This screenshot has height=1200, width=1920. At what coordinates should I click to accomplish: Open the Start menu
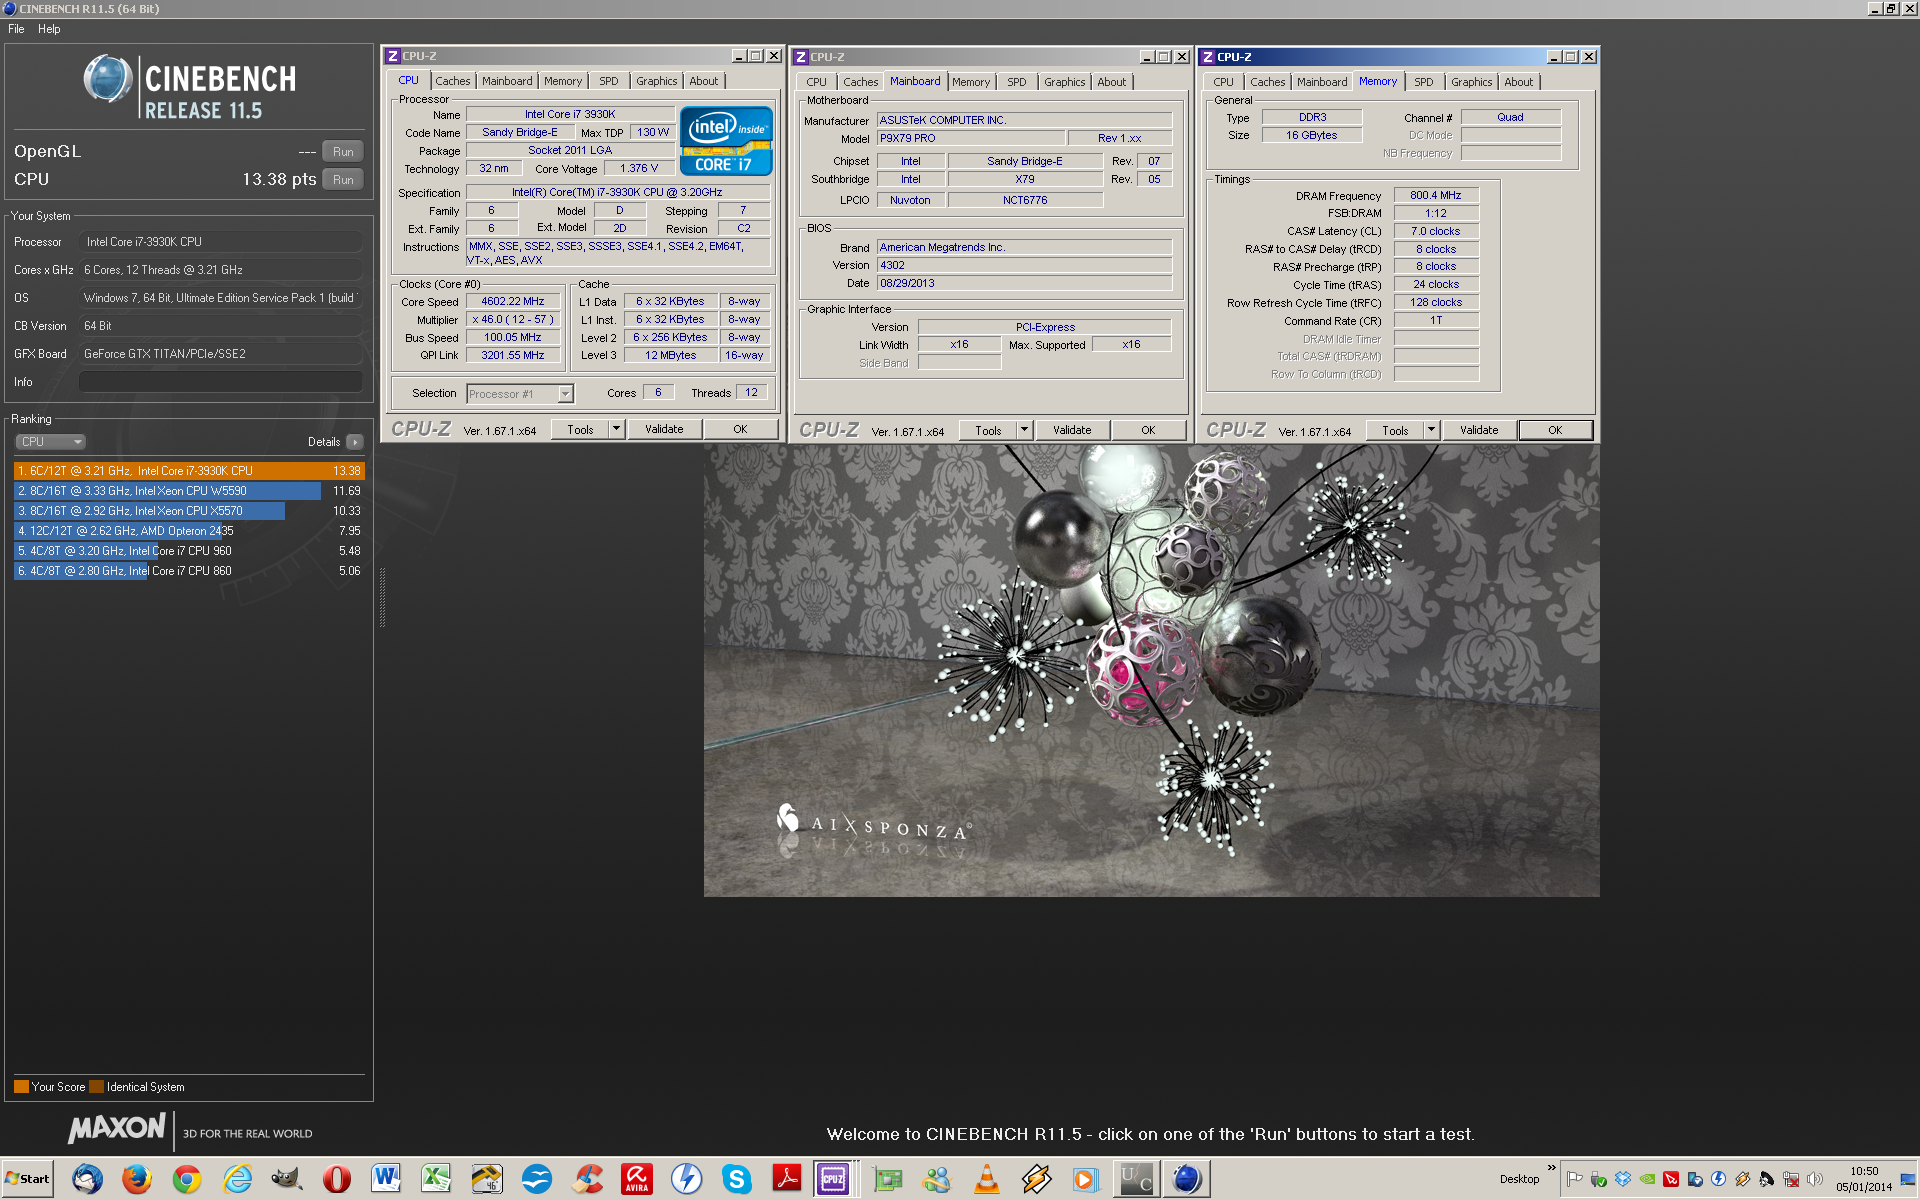coord(27,1179)
